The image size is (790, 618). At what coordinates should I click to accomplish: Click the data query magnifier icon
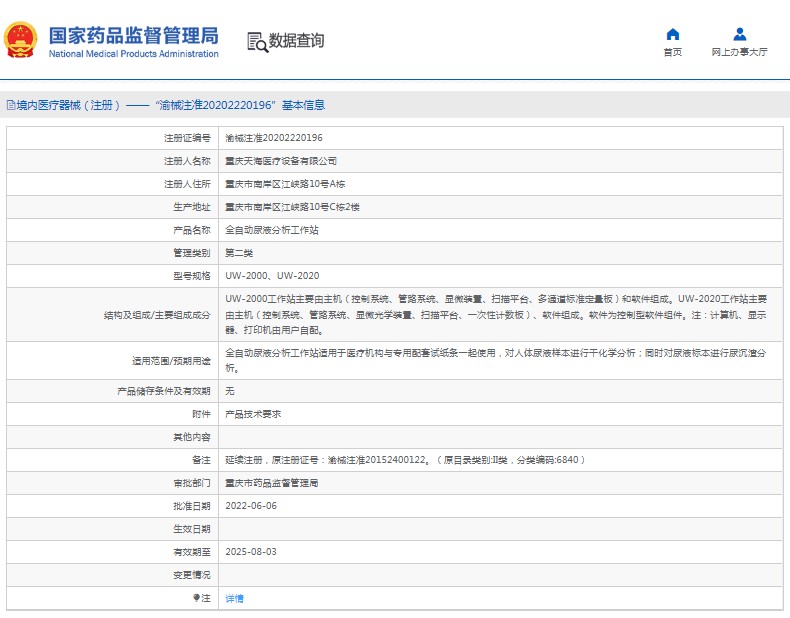pos(257,42)
